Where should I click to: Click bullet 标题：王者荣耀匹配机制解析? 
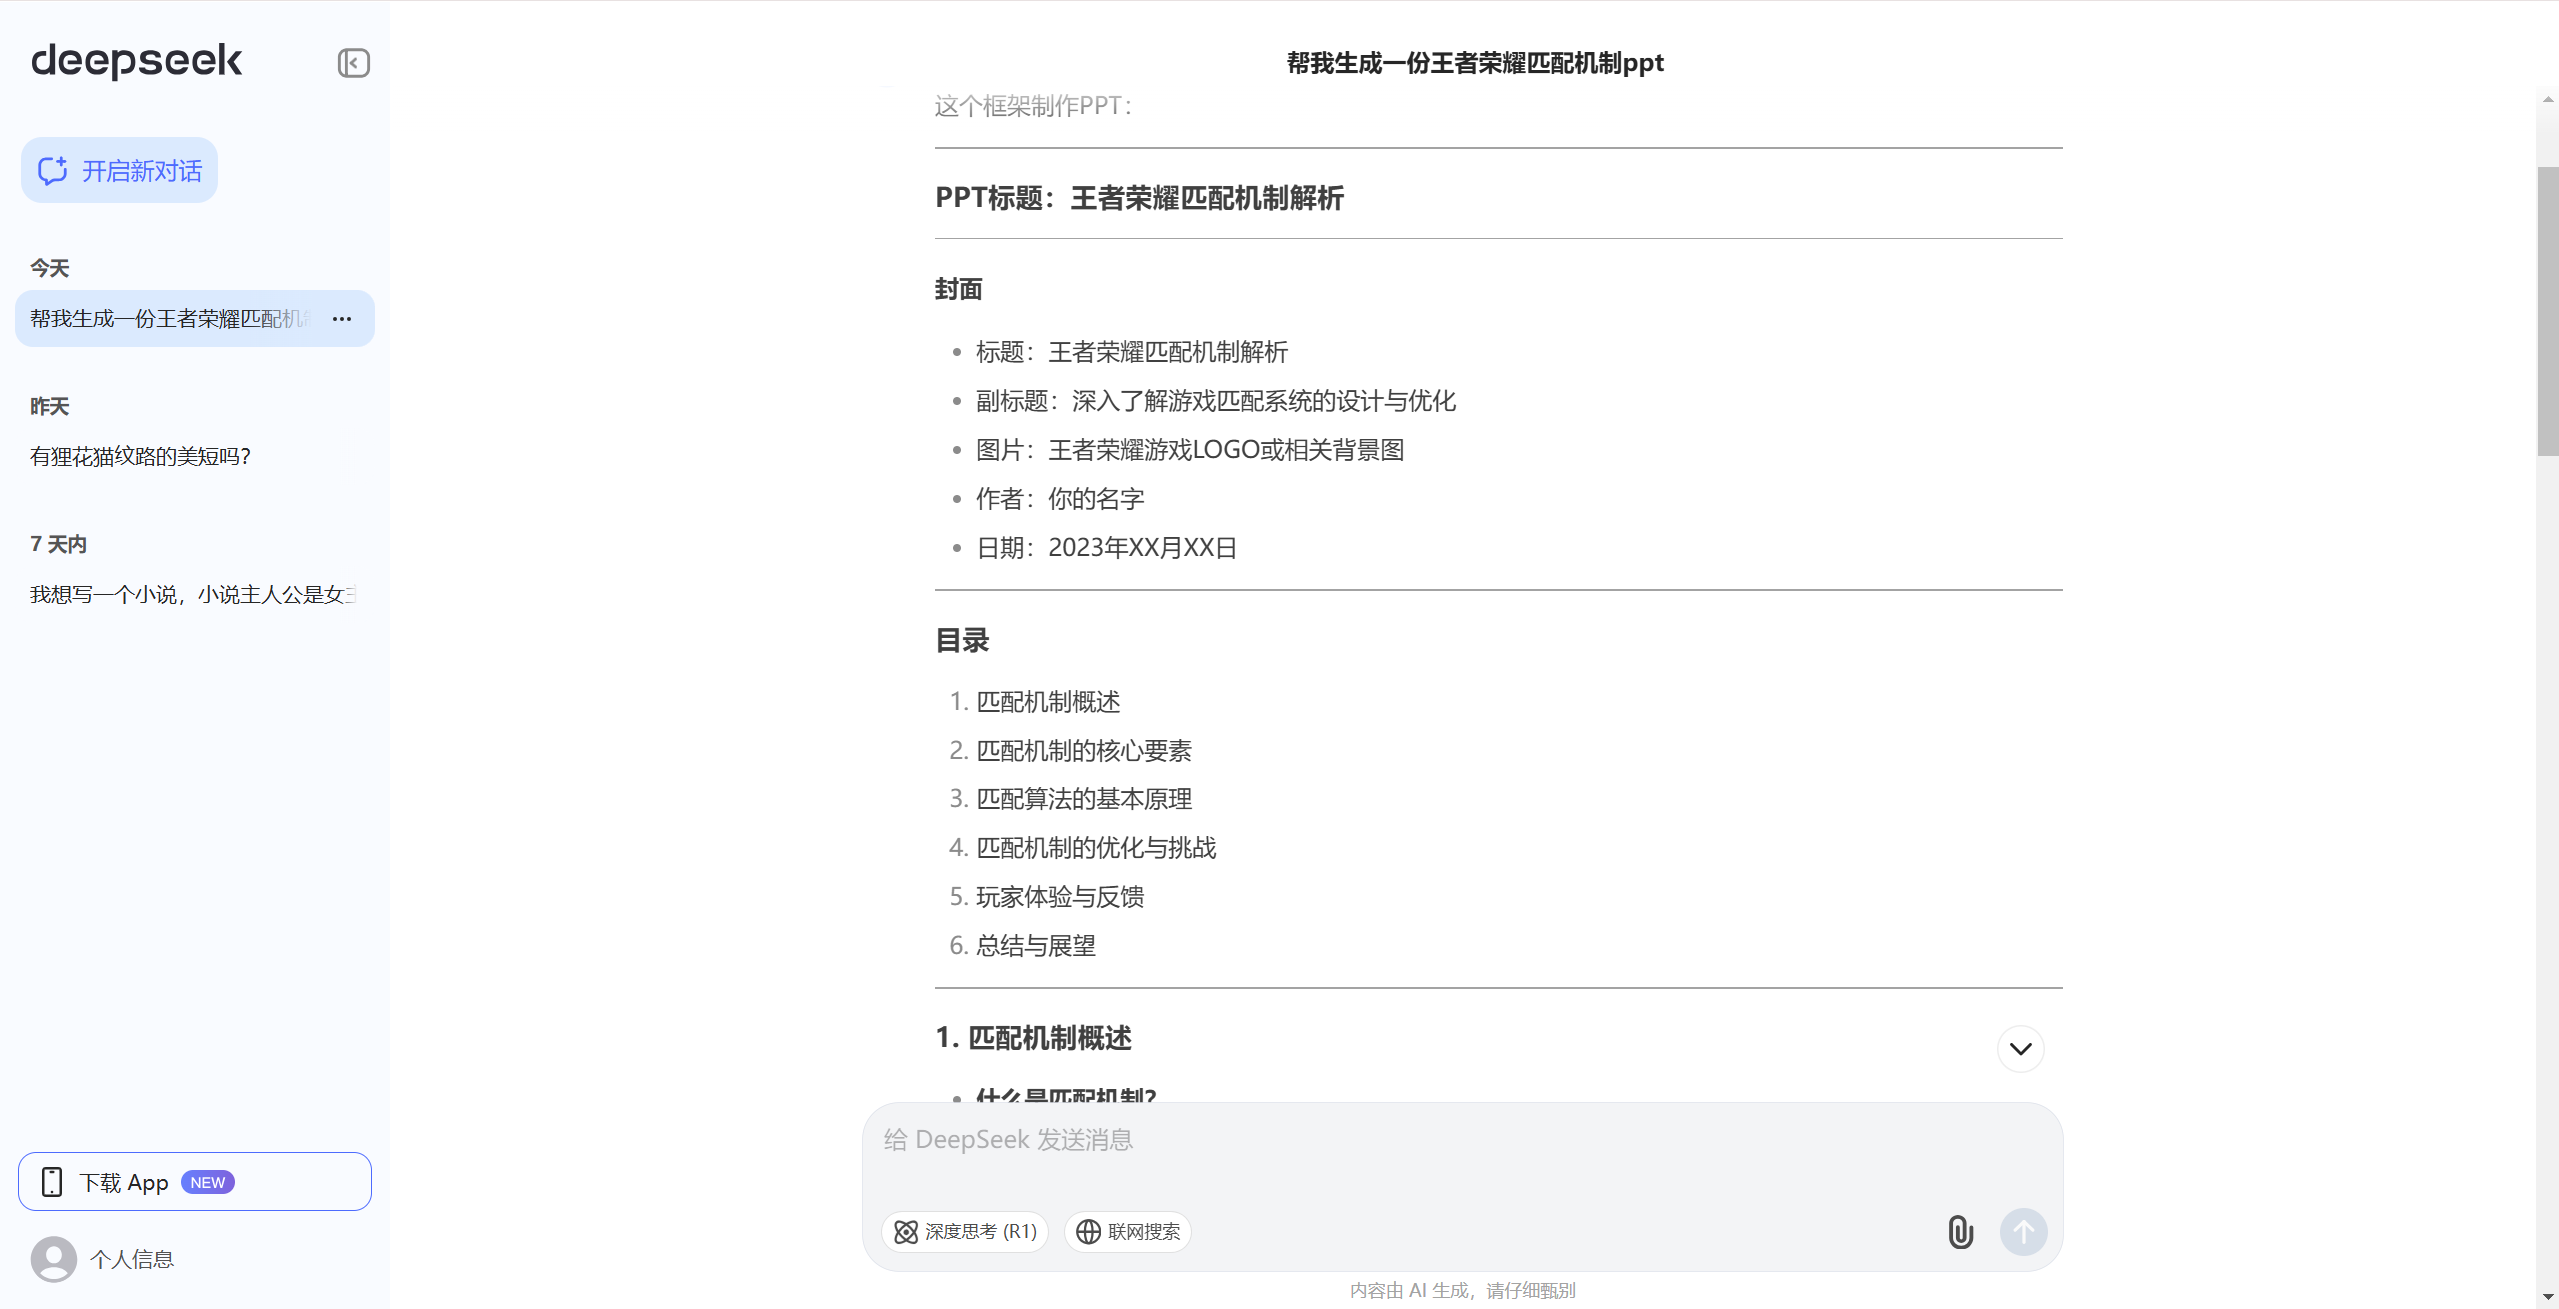[1132, 352]
